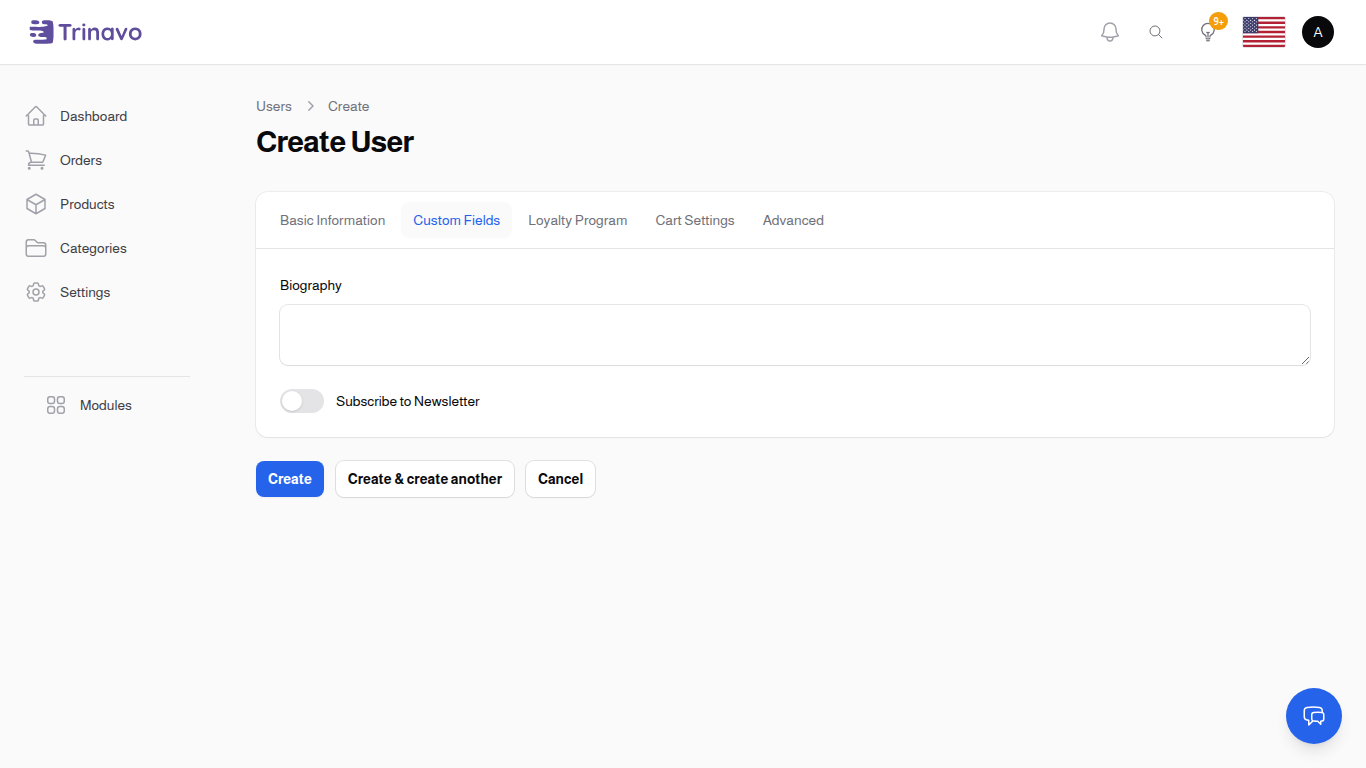Open the Categories folder icon

pos(36,248)
